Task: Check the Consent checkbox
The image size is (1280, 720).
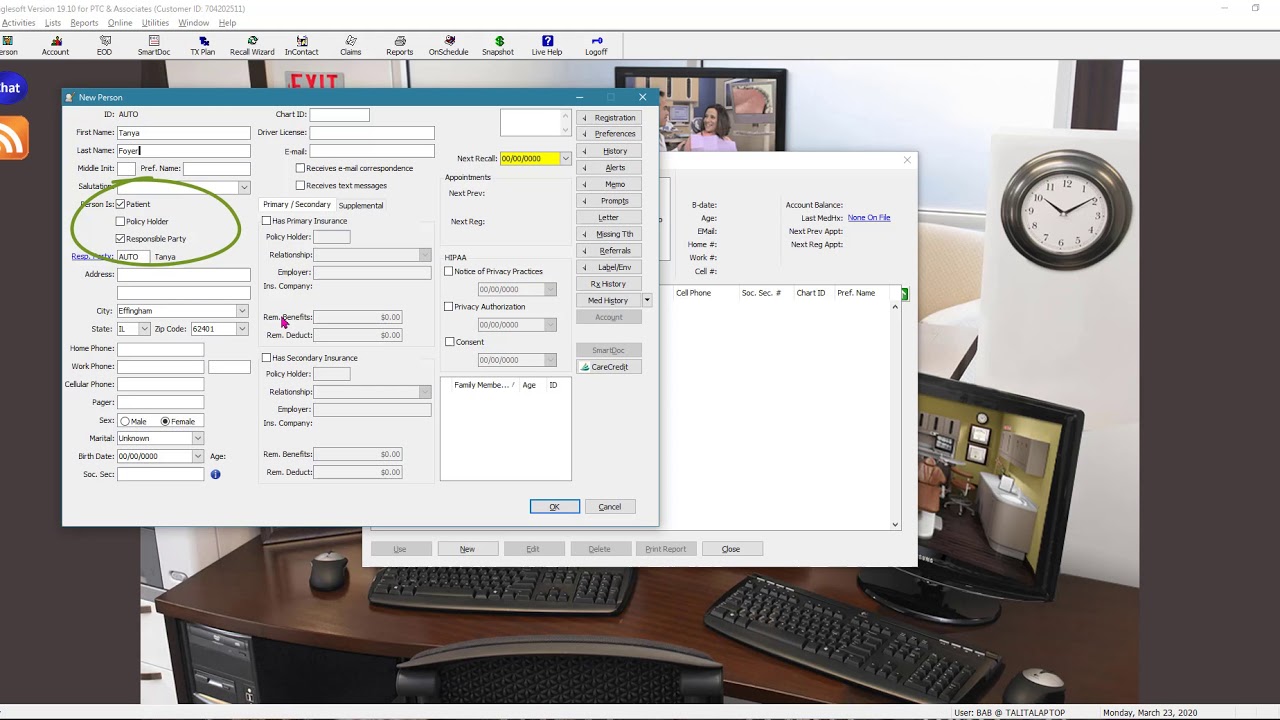Action: [x=449, y=342]
